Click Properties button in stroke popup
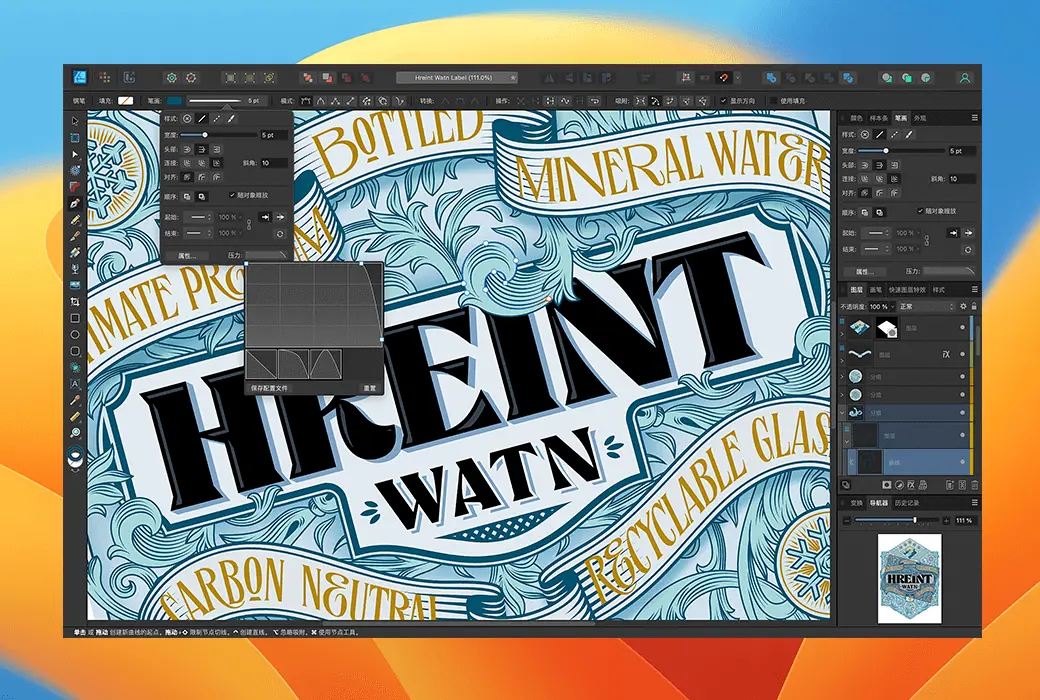 (x=188, y=255)
